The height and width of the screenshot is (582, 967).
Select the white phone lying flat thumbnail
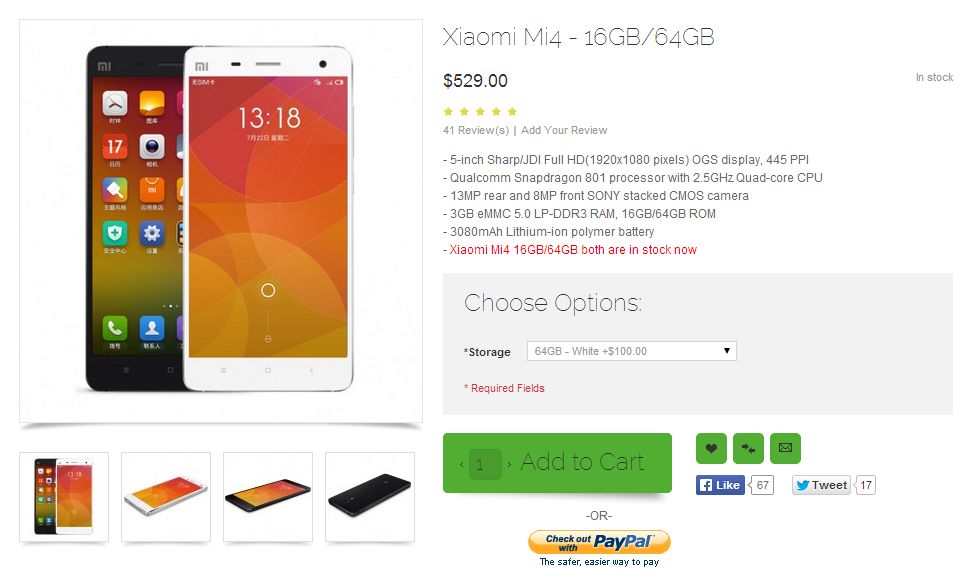166,497
